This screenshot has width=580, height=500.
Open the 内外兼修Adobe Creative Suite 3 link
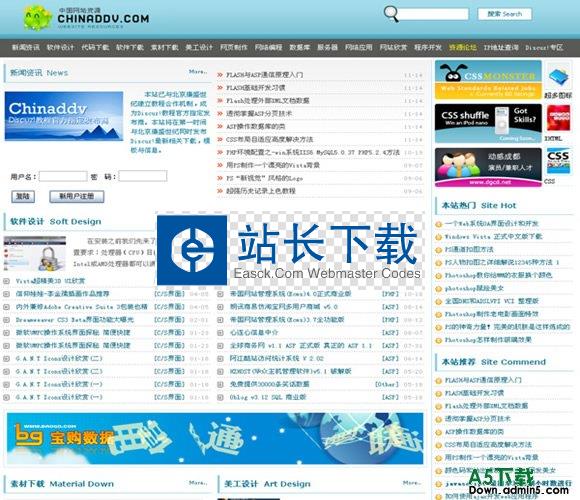(81, 307)
